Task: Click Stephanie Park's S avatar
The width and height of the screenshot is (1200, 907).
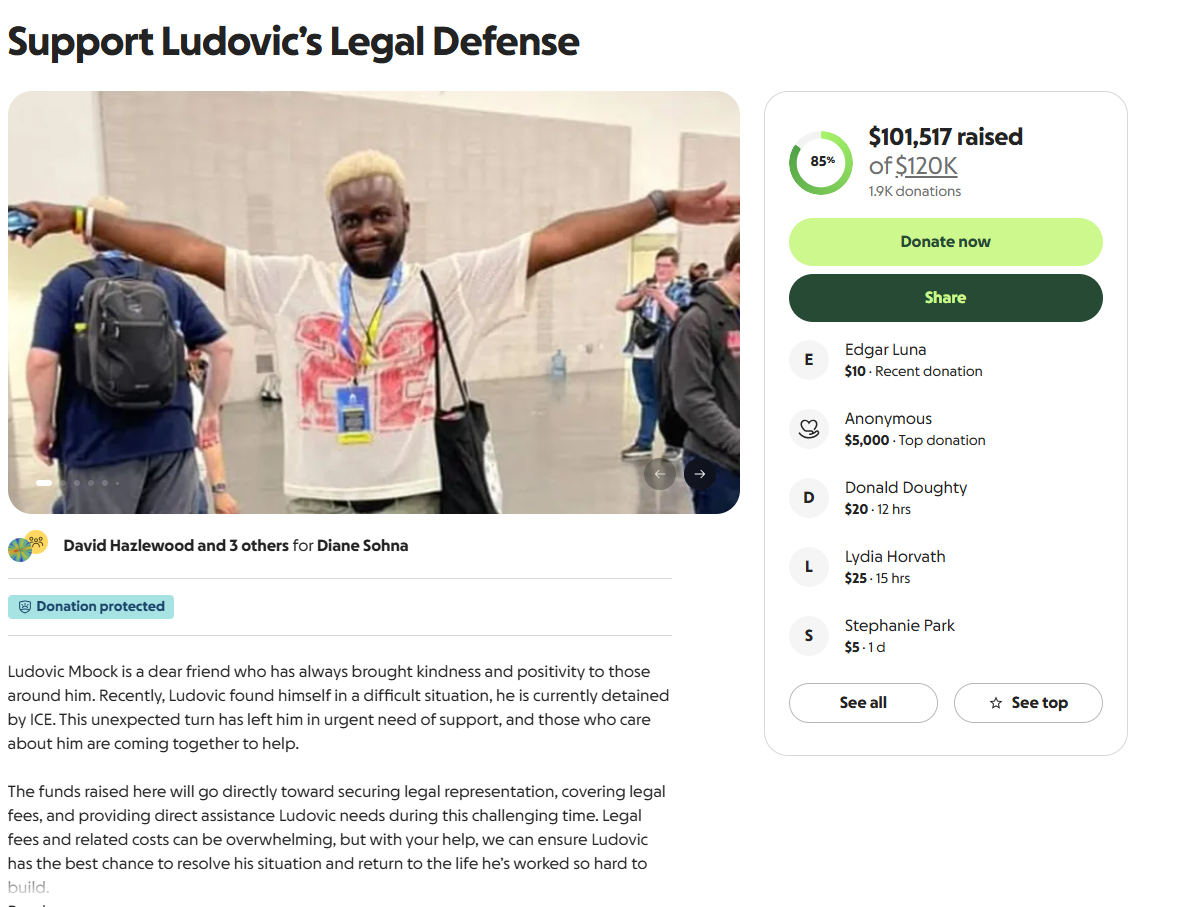Action: coord(809,636)
